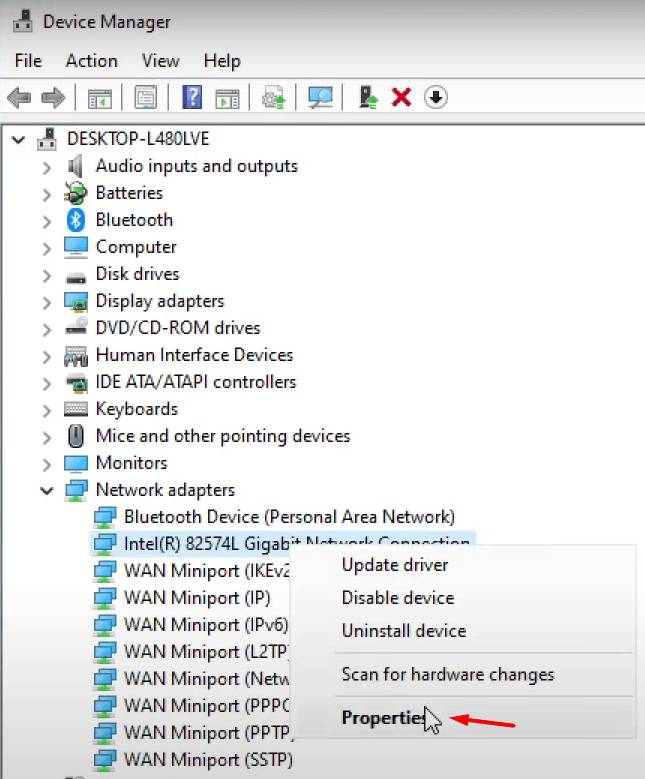Select WAN Miniport (IPv6) adapter
This screenshot has height=779, width=645.
coord(206,624)
